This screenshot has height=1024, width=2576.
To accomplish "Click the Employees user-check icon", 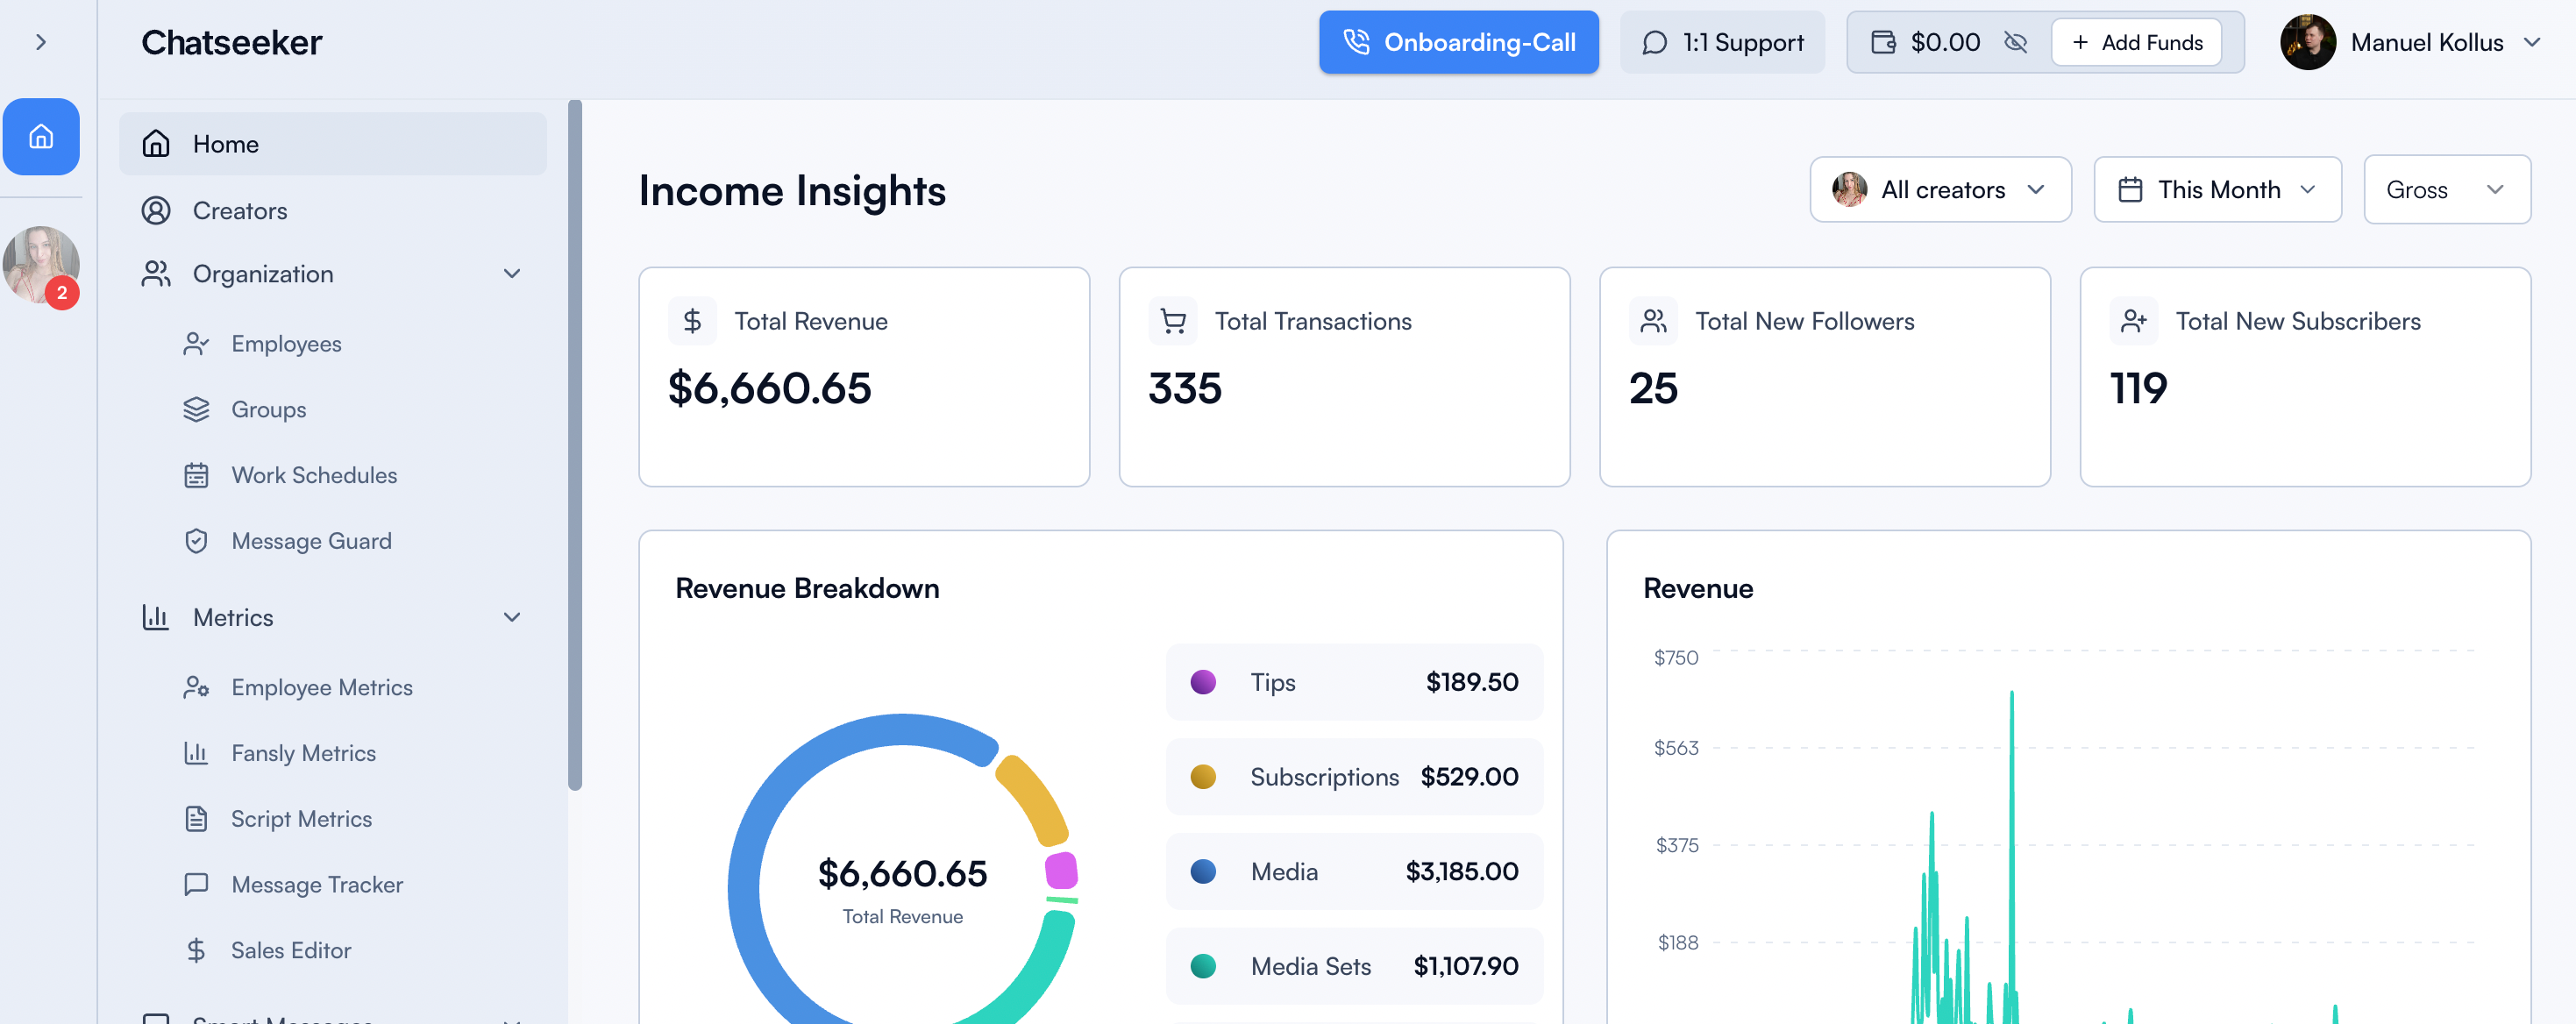I will 196,344.
